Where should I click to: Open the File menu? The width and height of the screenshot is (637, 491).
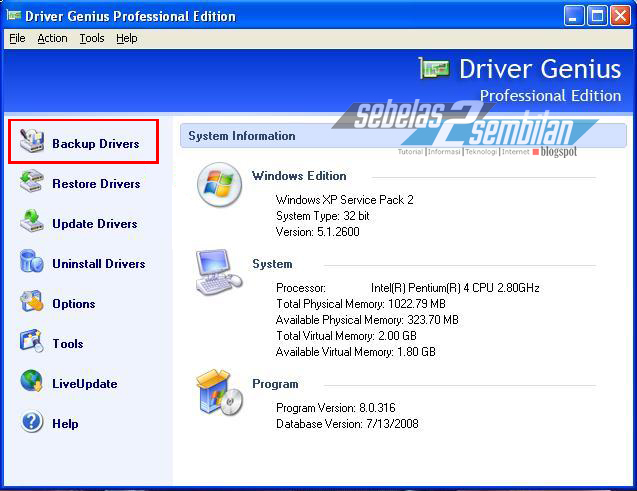pos(17,38)
